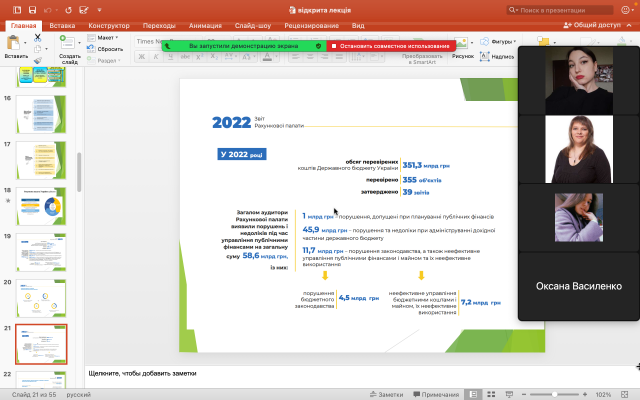
Task: Toggle bold Ж formatting
Action: (x=142, y=57)
